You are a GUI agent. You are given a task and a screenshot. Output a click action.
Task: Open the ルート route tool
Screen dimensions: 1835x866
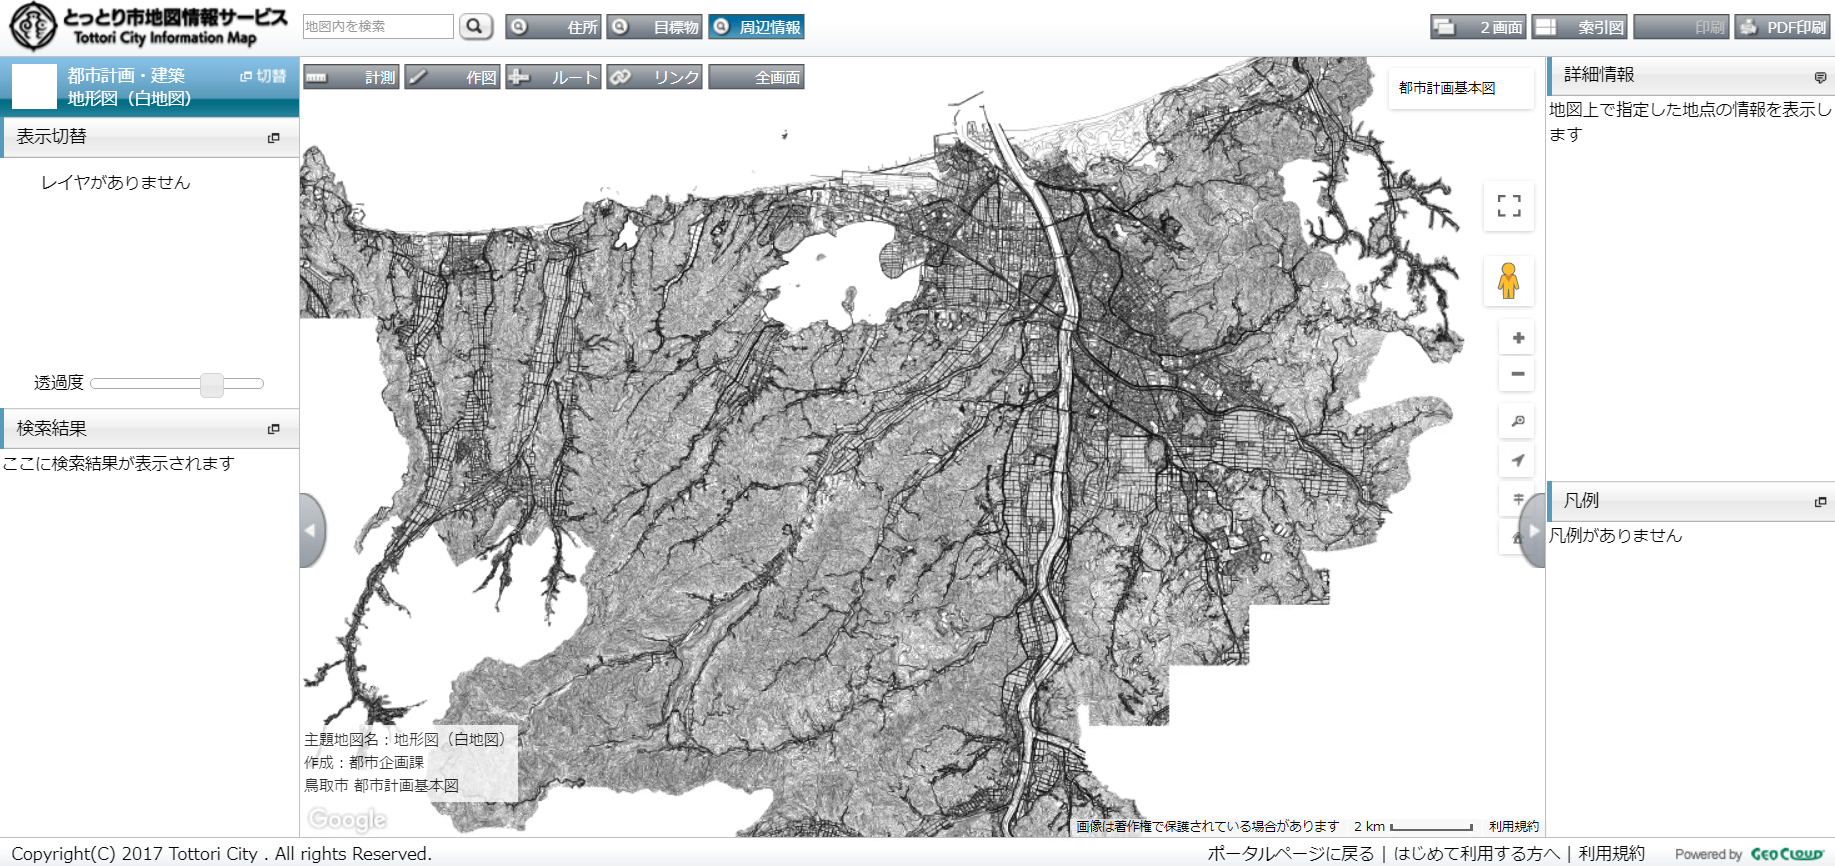[x=553, y=77]
